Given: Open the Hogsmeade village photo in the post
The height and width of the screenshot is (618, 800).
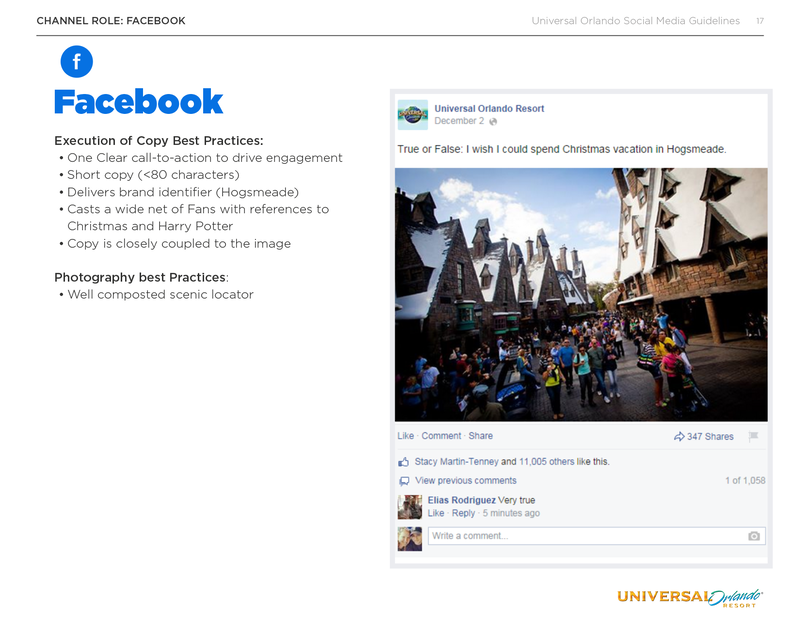Looking at the screenshot, I should tap(581, 294).
